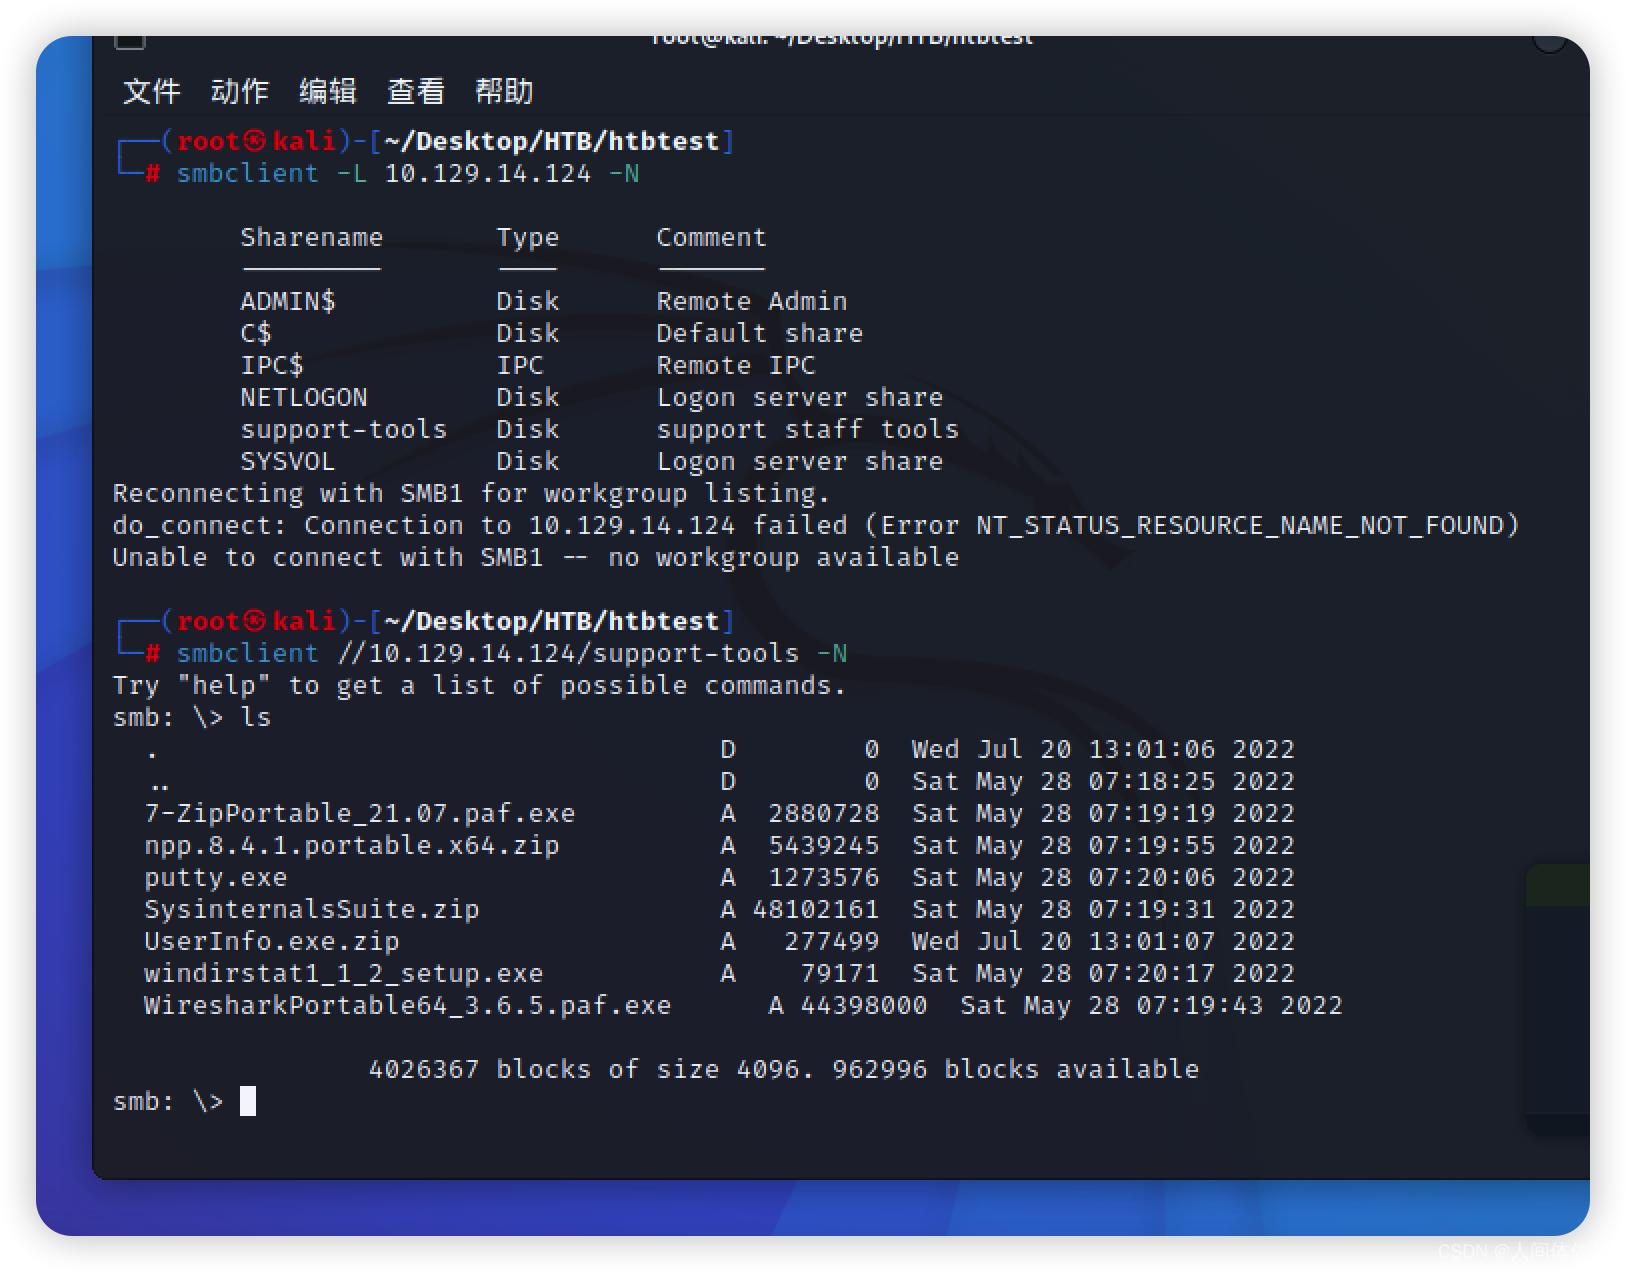Click the SYSVOL share name

point(288,461)
